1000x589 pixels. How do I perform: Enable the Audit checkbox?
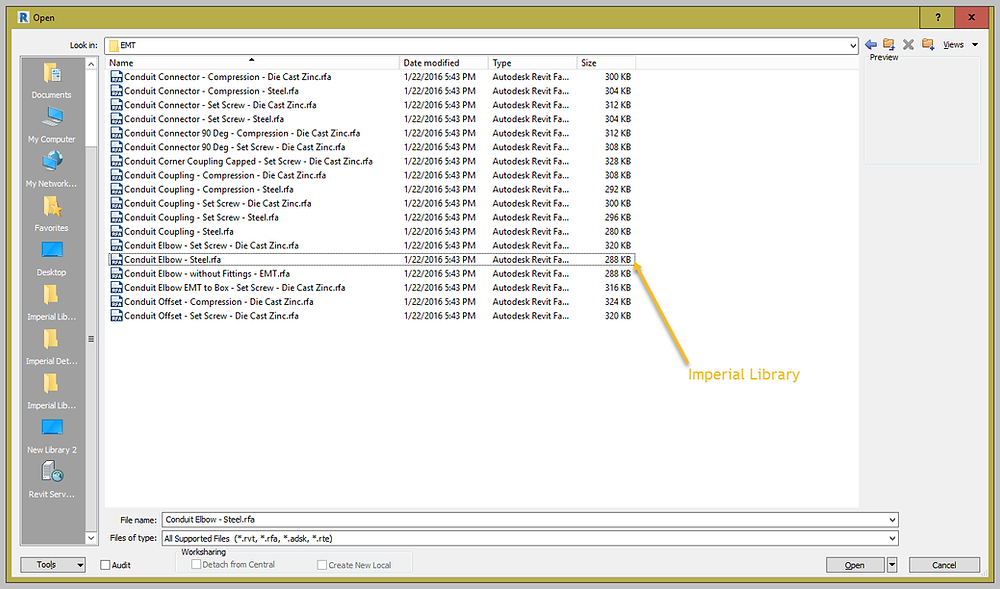point(105,565)
